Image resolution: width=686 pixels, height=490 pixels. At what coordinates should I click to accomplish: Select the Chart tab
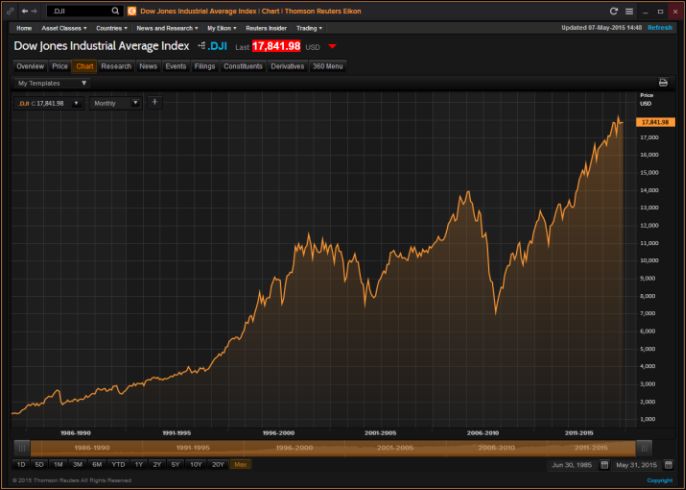pos(85,66)
